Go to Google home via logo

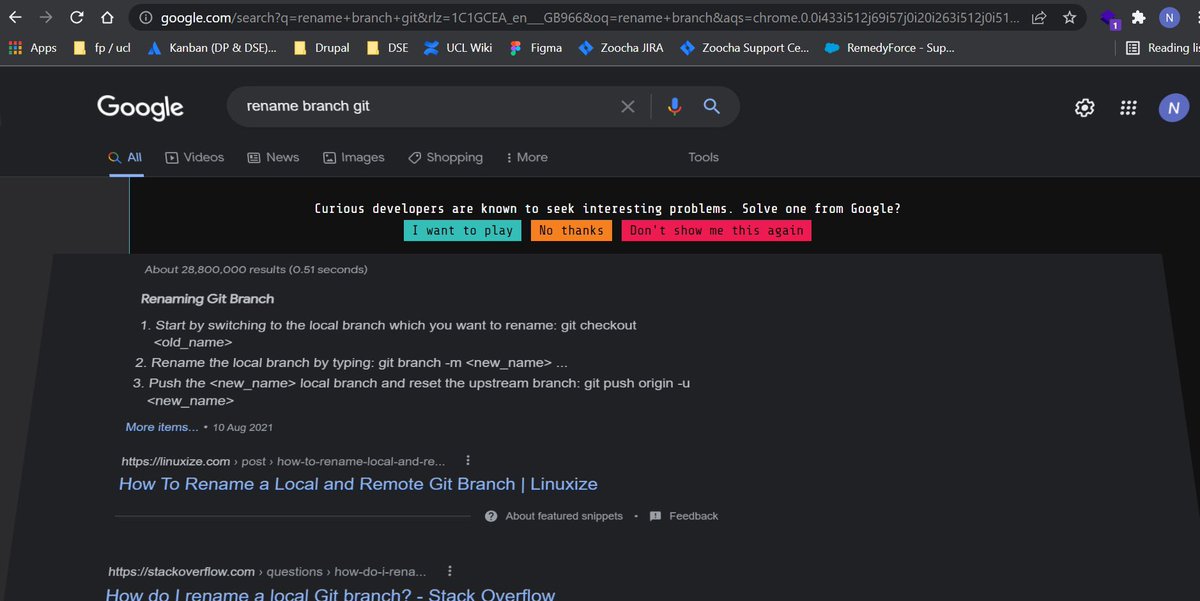[x=140, y=107]
